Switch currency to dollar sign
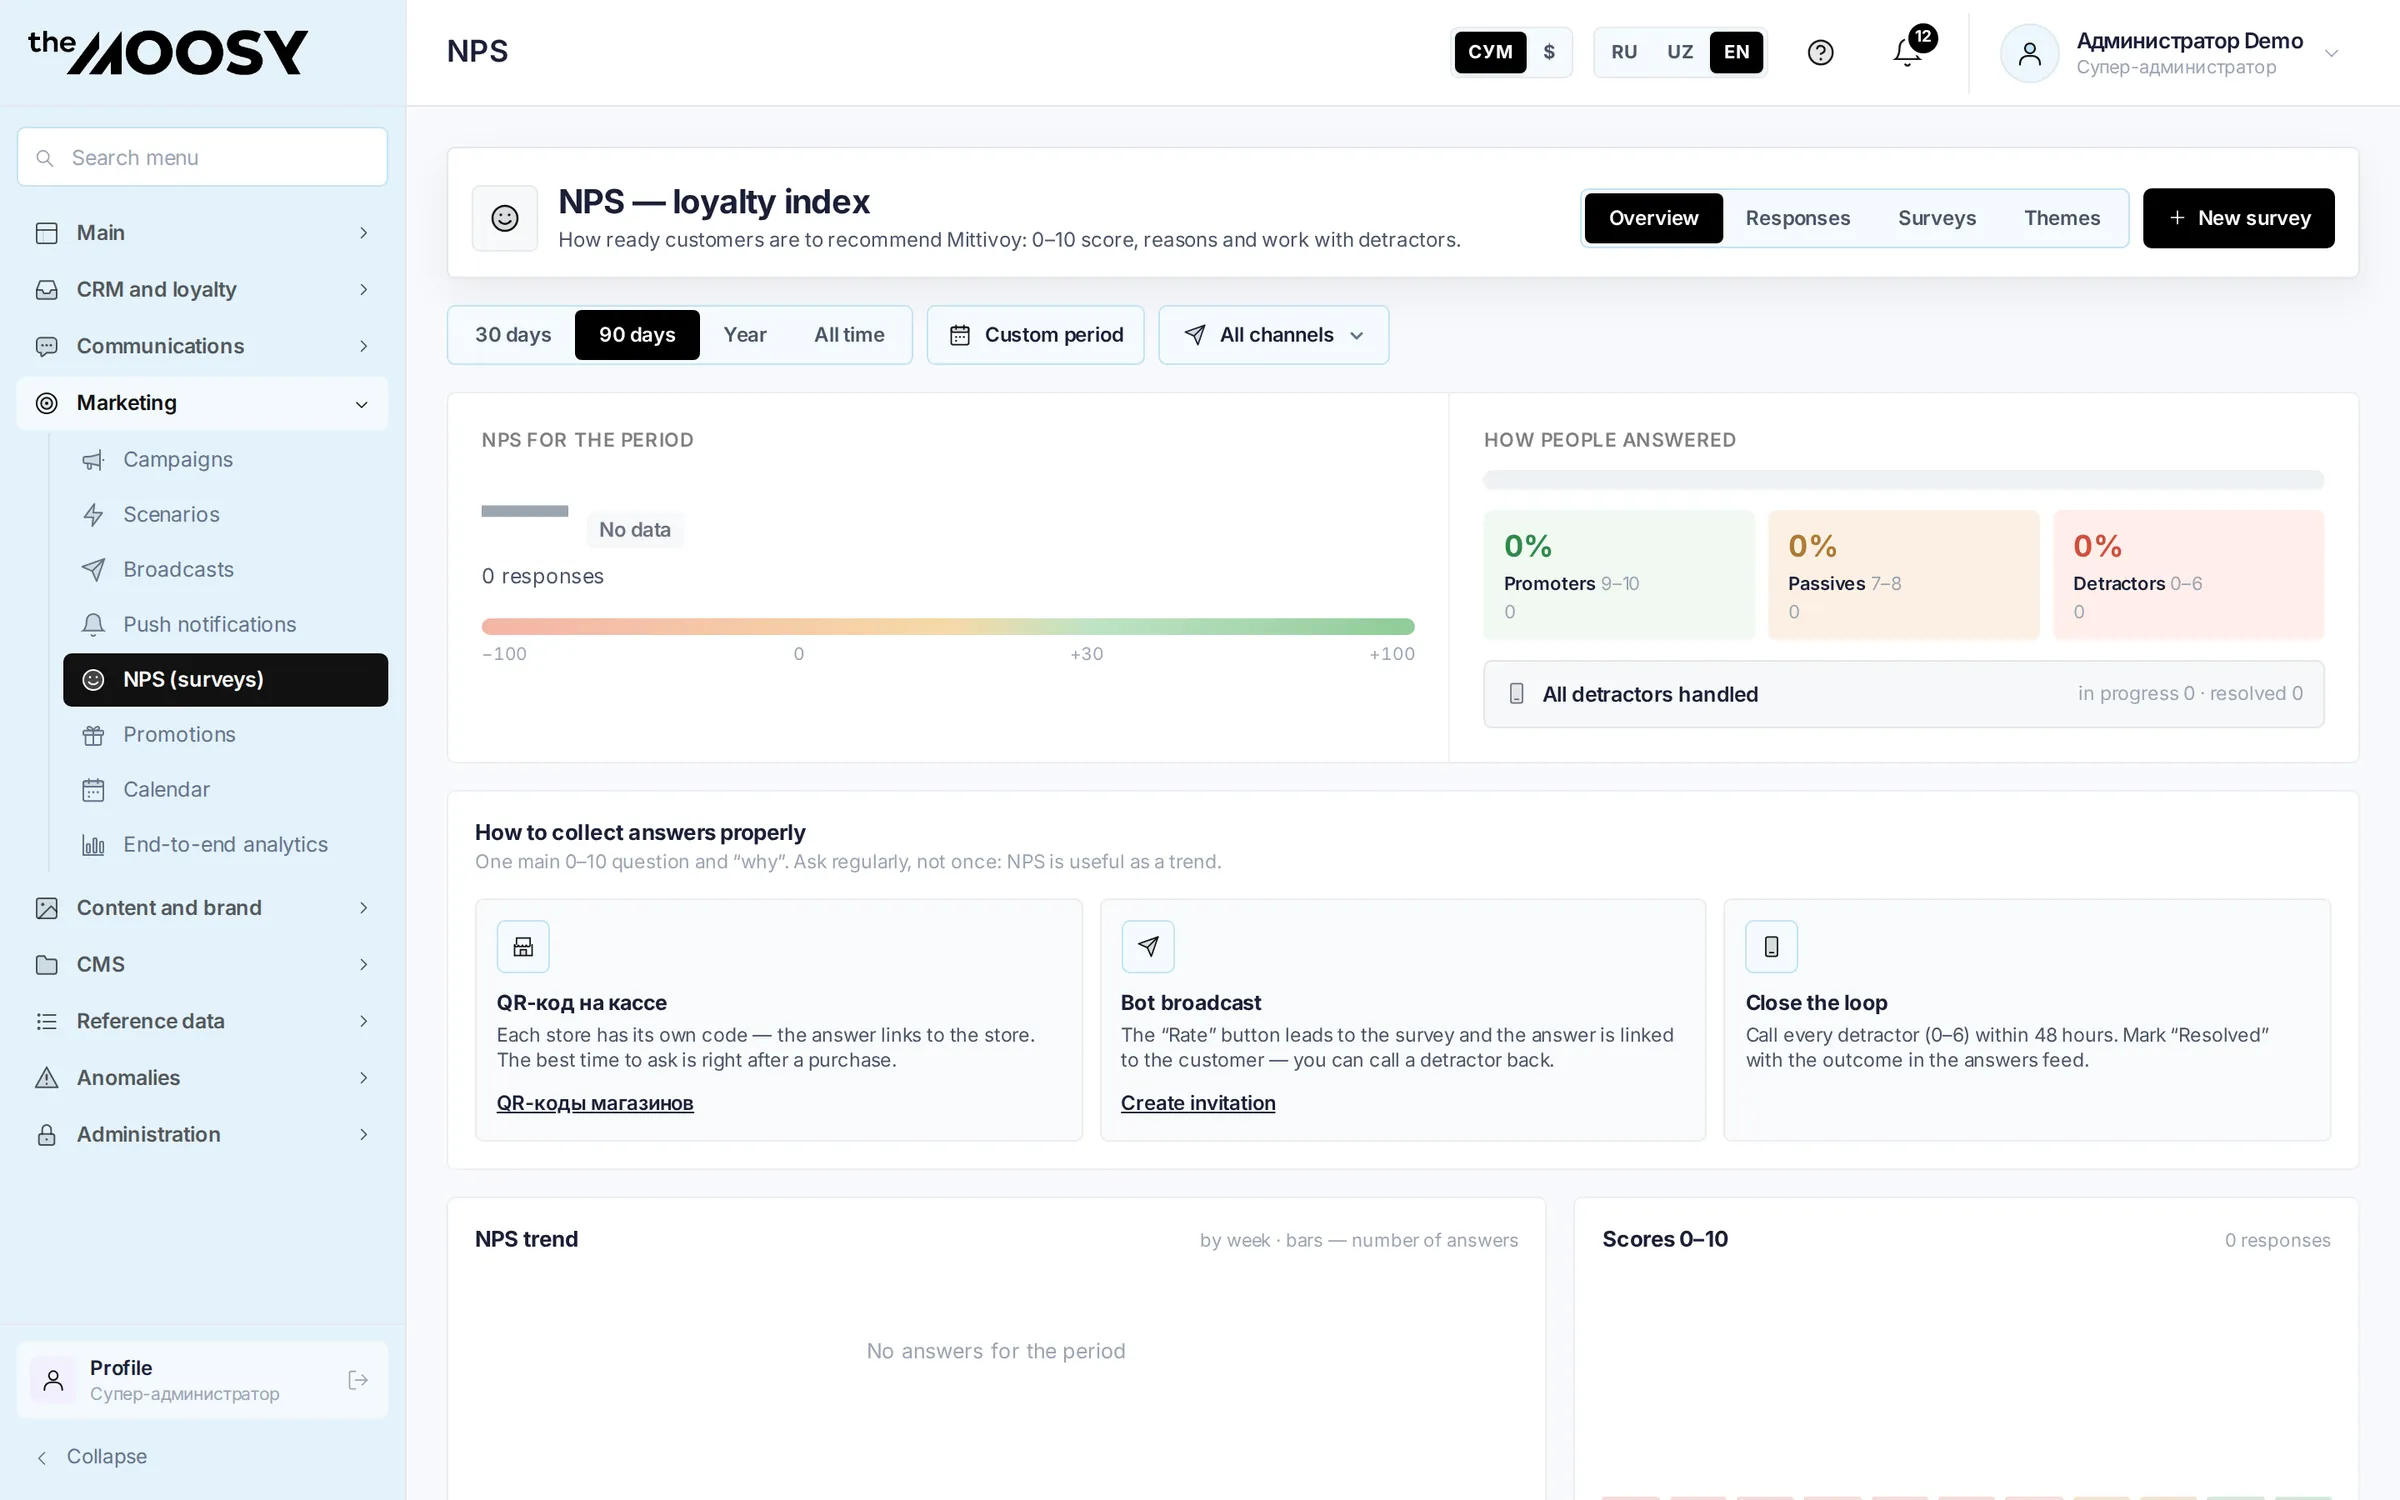The height and width of the screenshot is (1500, 2400). pos(1549,52)
